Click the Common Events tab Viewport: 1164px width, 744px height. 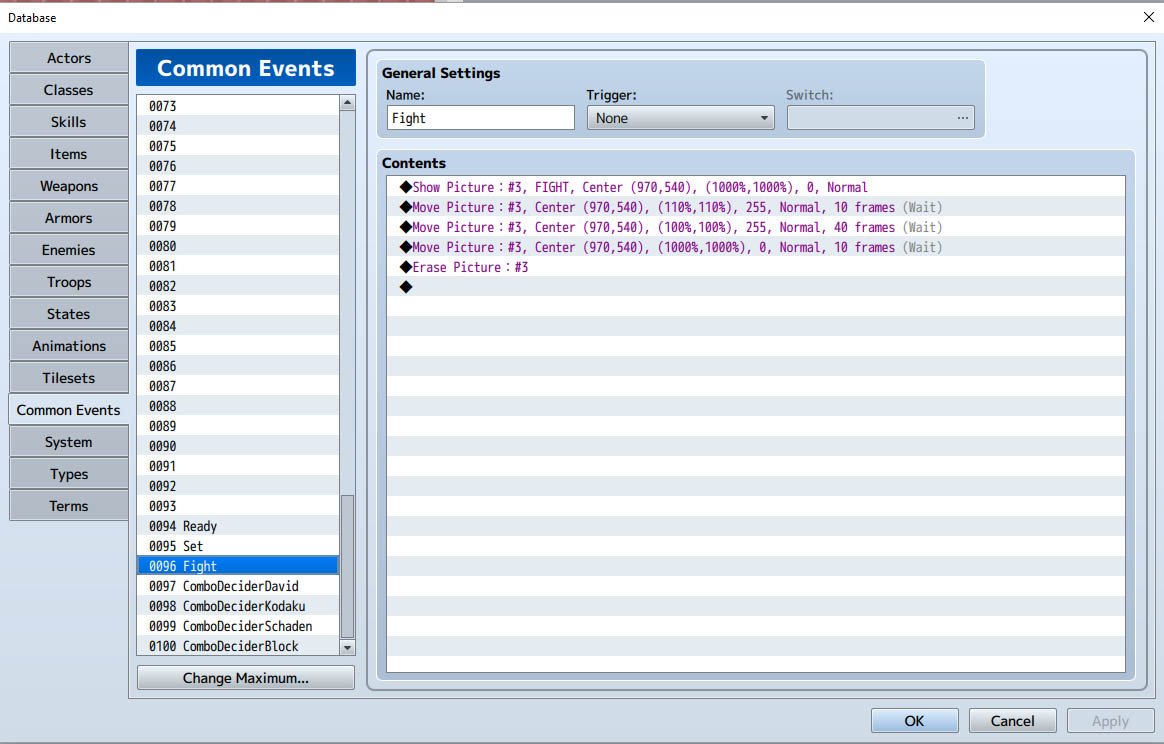[68, 410]
